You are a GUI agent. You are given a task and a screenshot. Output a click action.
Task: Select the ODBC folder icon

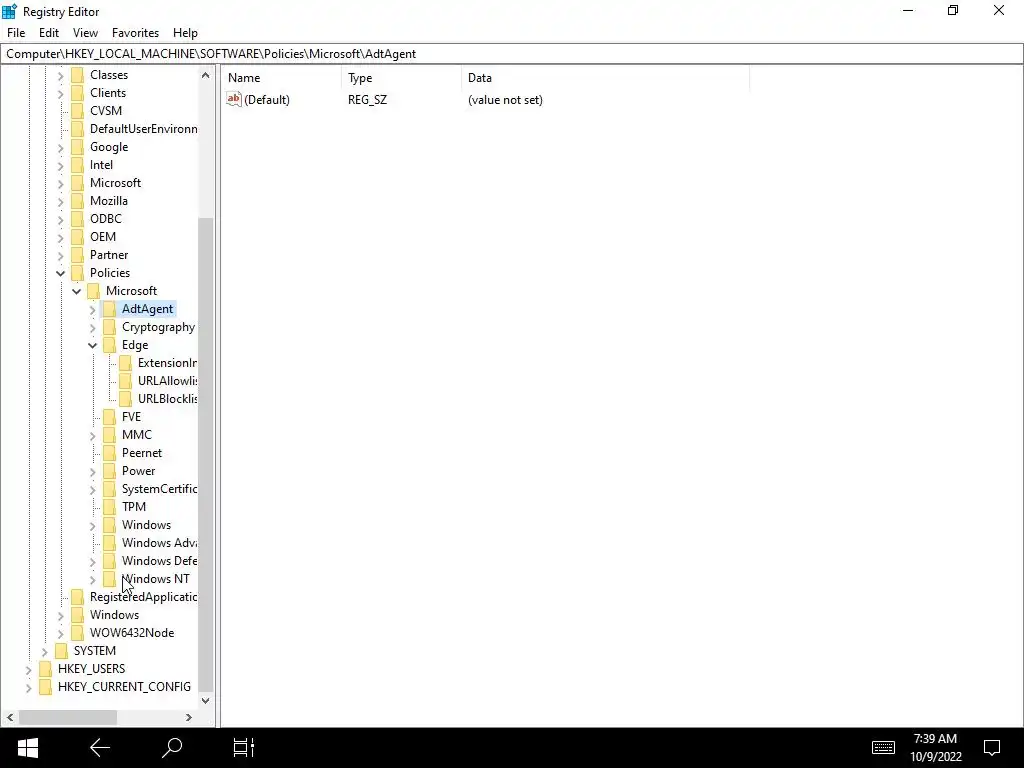click(77, 219)
